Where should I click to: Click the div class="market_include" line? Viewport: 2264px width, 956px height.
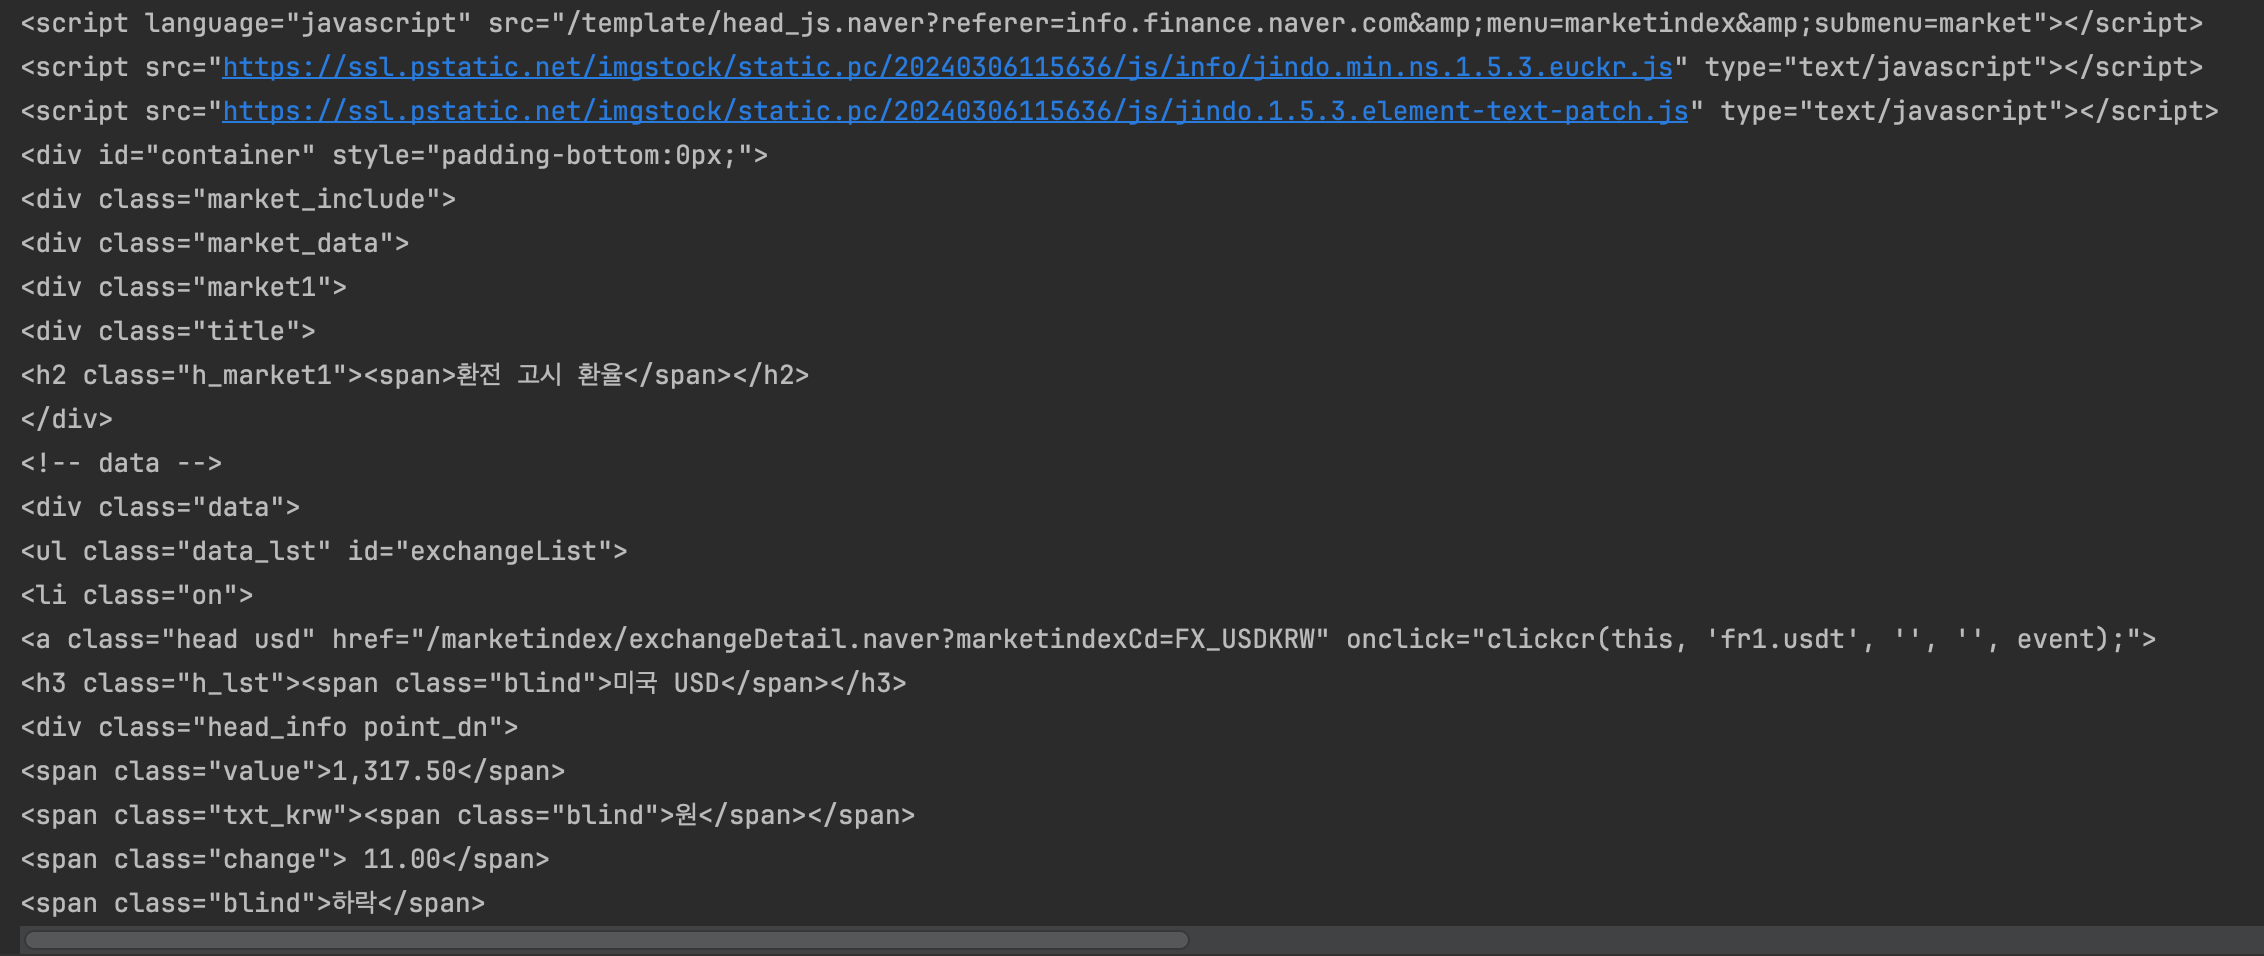[x=238, y=199]
